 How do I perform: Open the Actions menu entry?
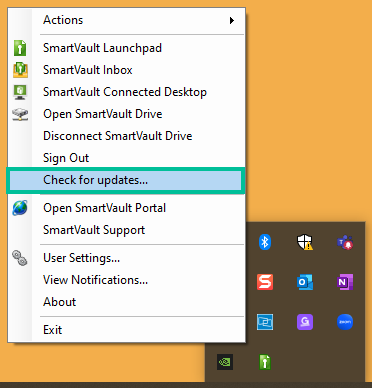pyautogui.click(x=126, y=20)
